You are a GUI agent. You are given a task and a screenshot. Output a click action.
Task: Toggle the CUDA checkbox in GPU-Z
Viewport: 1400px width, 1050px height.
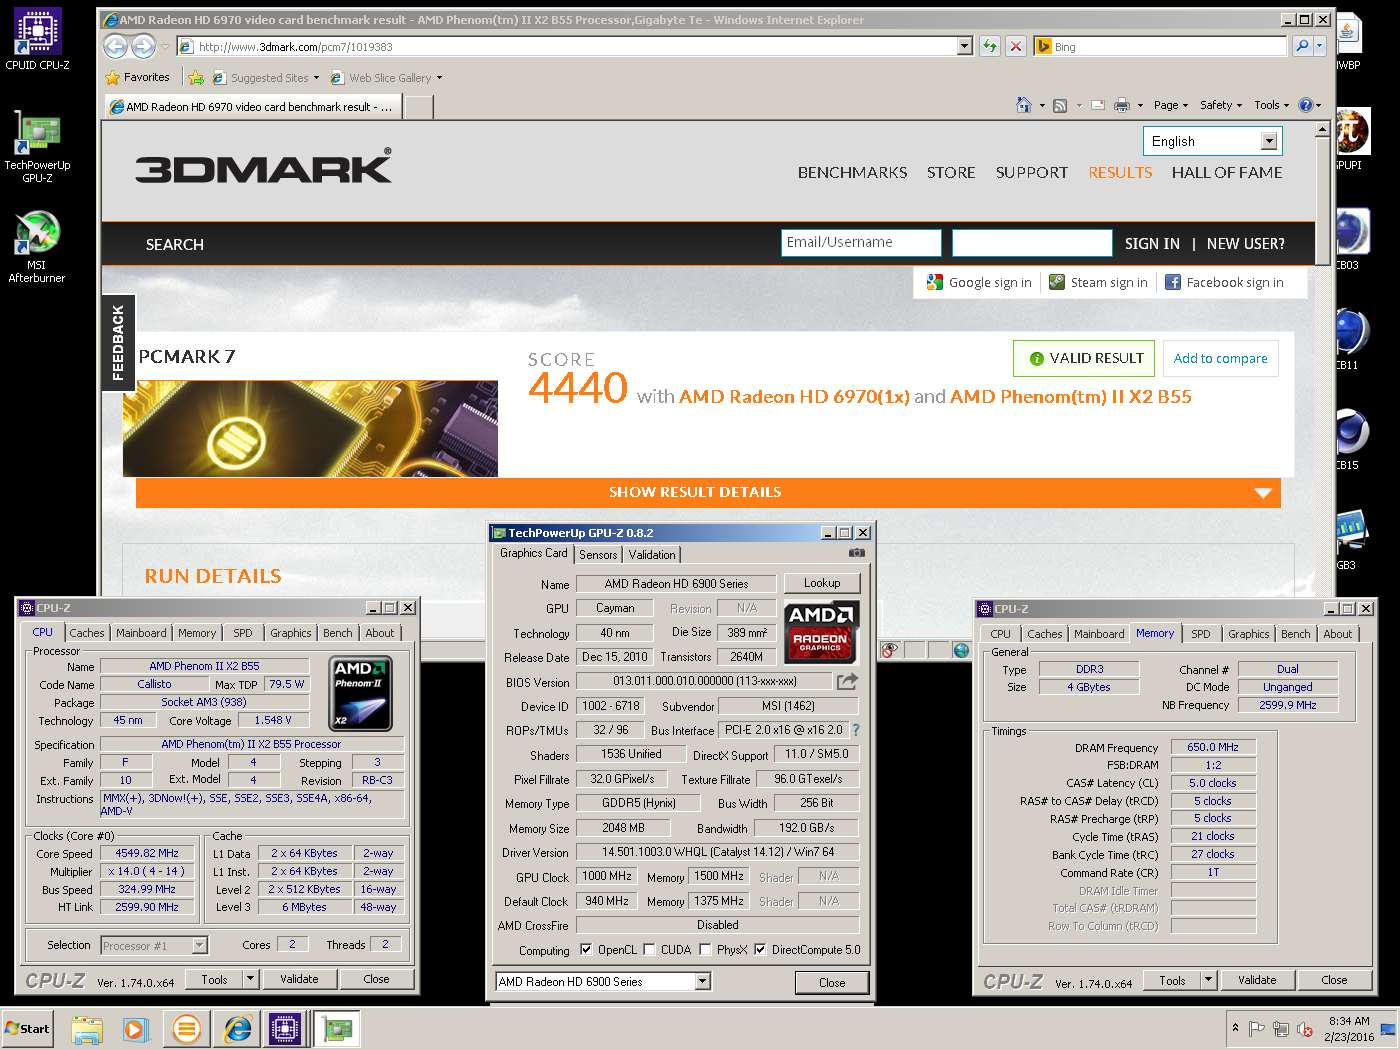click(x=649, y=949)
